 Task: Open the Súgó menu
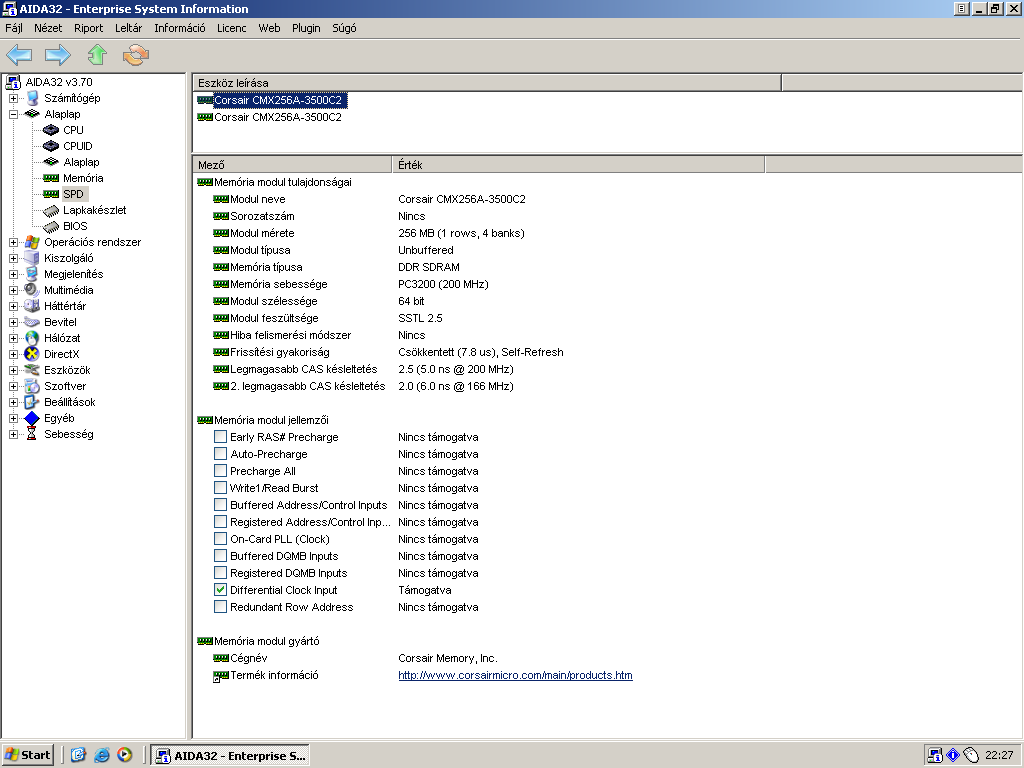(x=344, y=28)
